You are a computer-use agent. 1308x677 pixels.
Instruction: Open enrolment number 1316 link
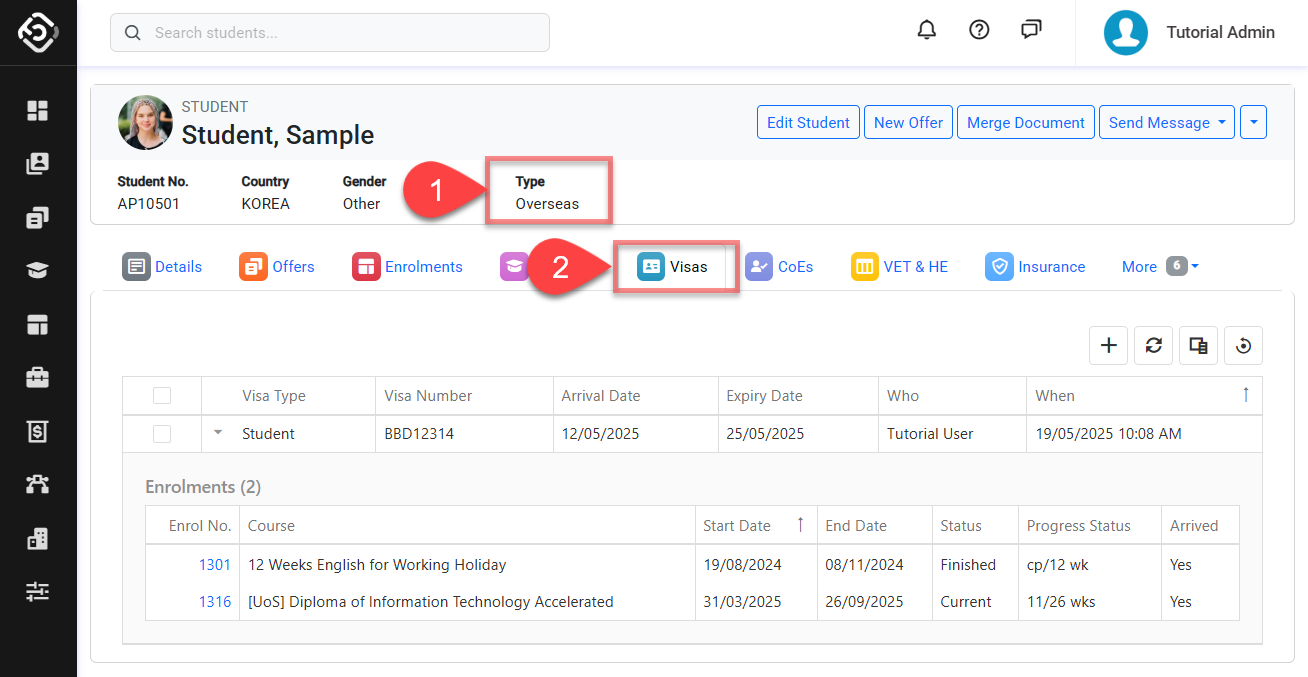(x=215, y=602)
